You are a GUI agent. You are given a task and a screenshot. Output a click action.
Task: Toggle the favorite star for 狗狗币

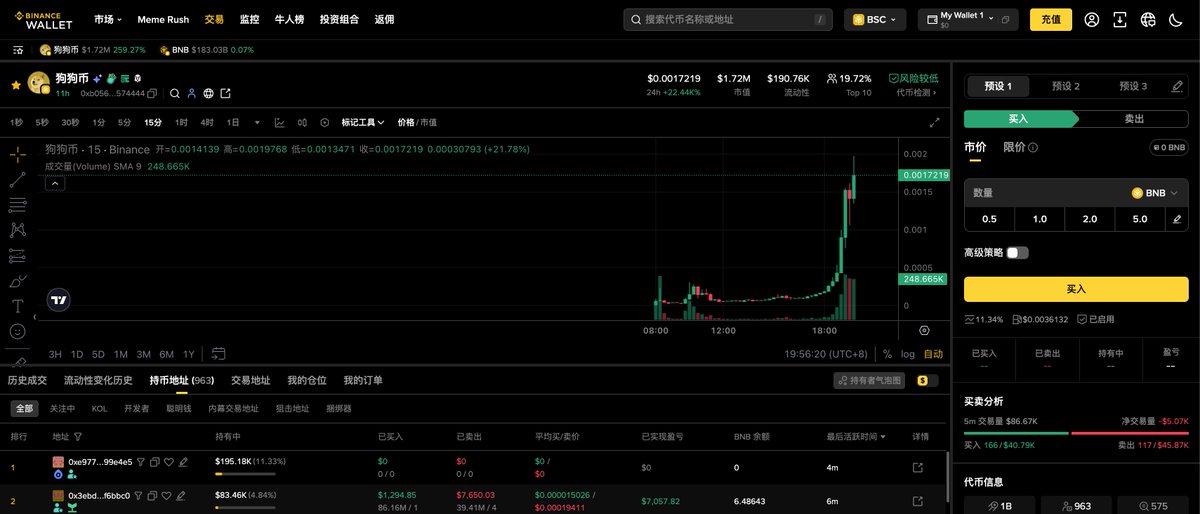[15, 86]
